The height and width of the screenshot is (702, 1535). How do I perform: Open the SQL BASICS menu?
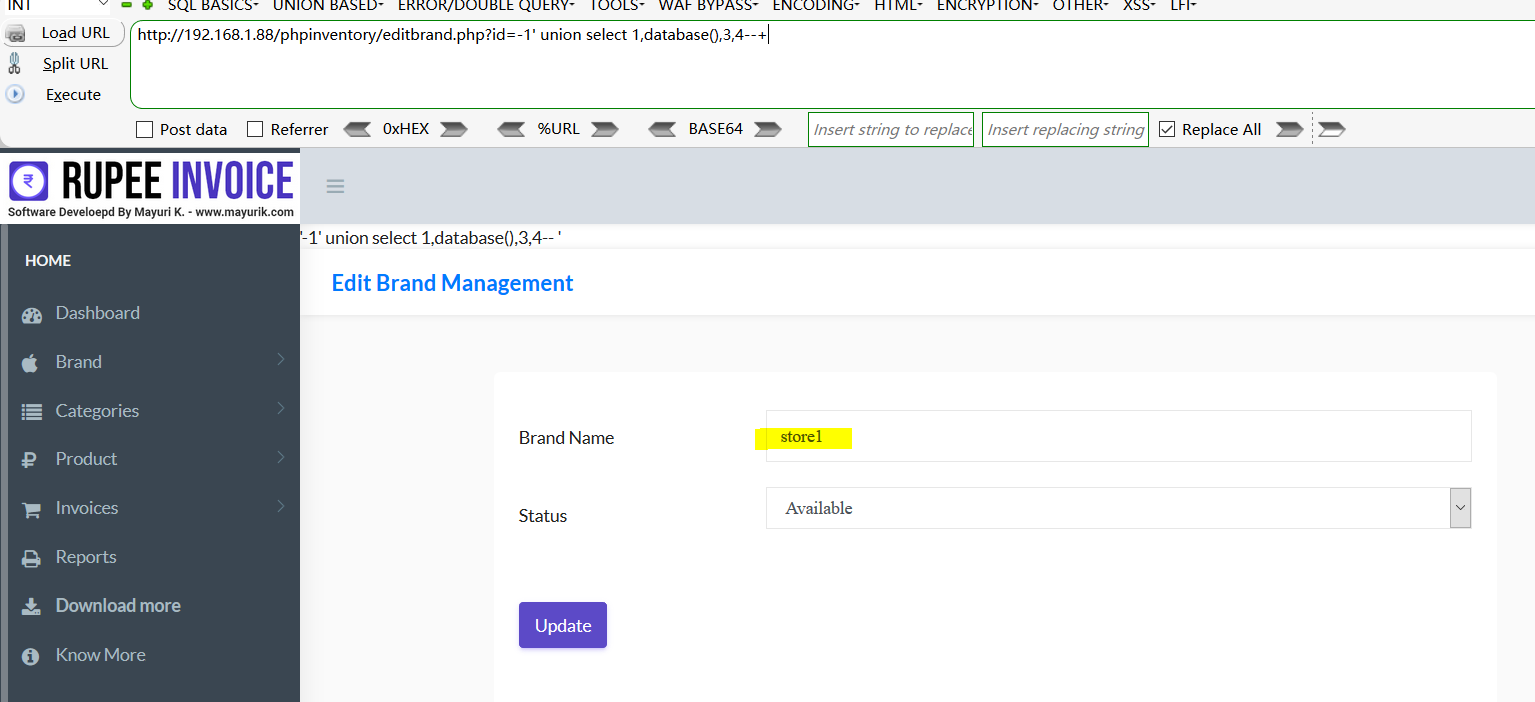213,5
